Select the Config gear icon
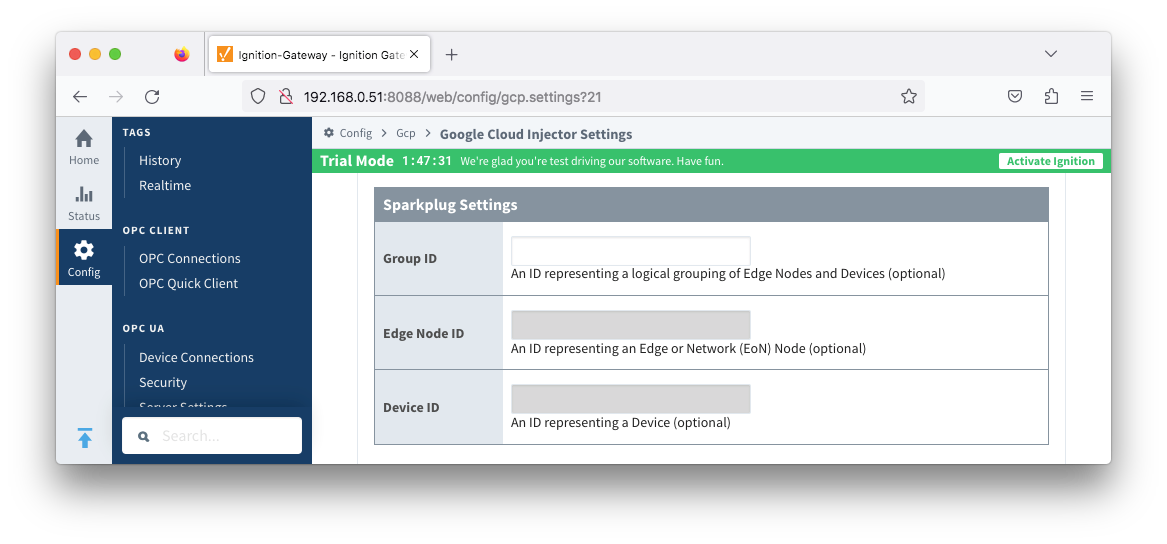 click(x=84, y=257)
